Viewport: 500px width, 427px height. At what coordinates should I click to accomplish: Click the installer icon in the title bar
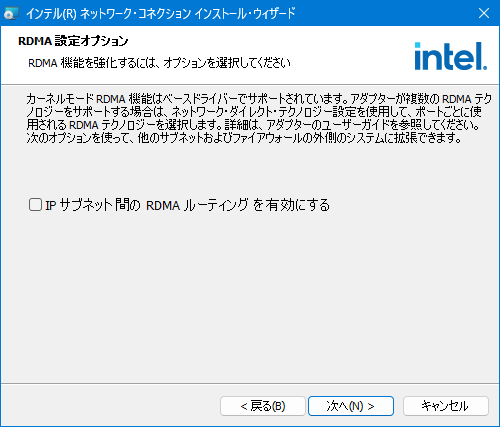11,14
